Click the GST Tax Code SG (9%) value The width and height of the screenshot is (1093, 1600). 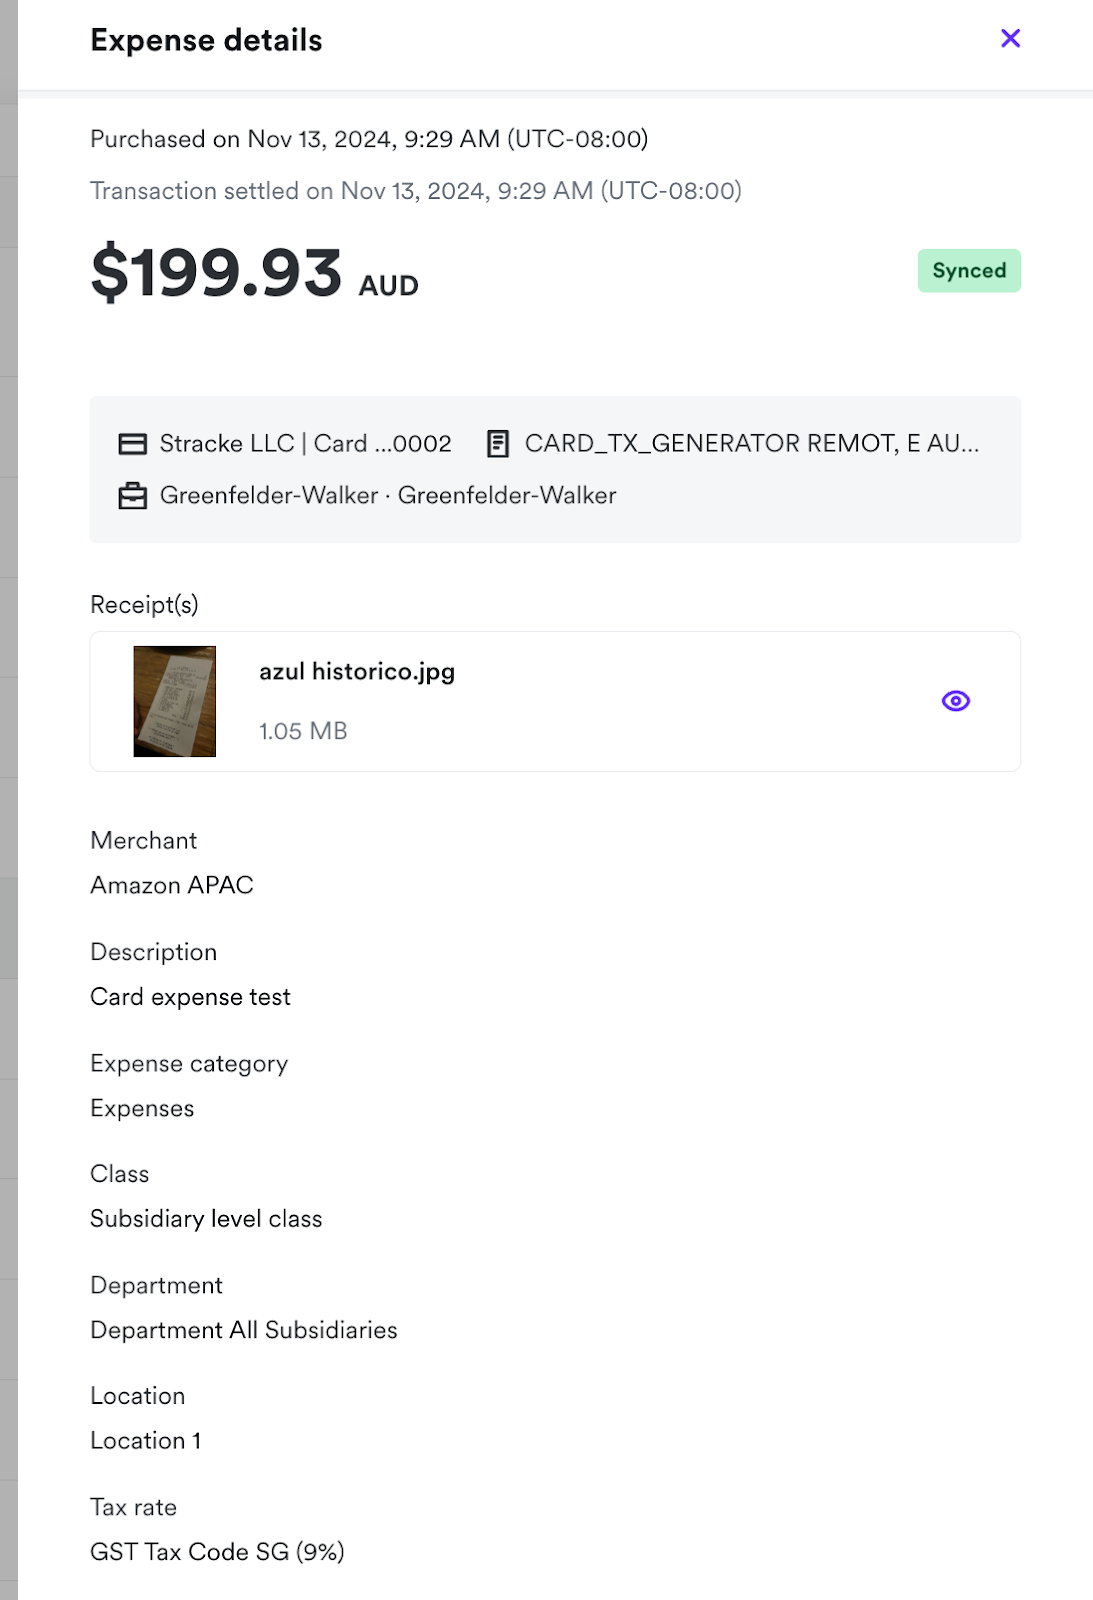tap(217, 1552)
